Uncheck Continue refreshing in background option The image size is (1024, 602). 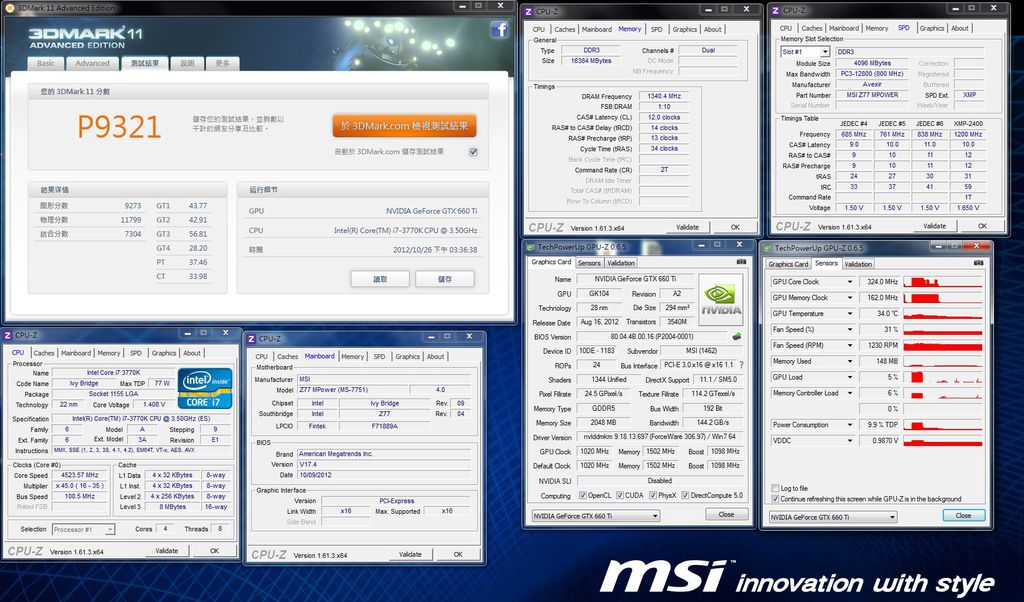tap(775, 499)
